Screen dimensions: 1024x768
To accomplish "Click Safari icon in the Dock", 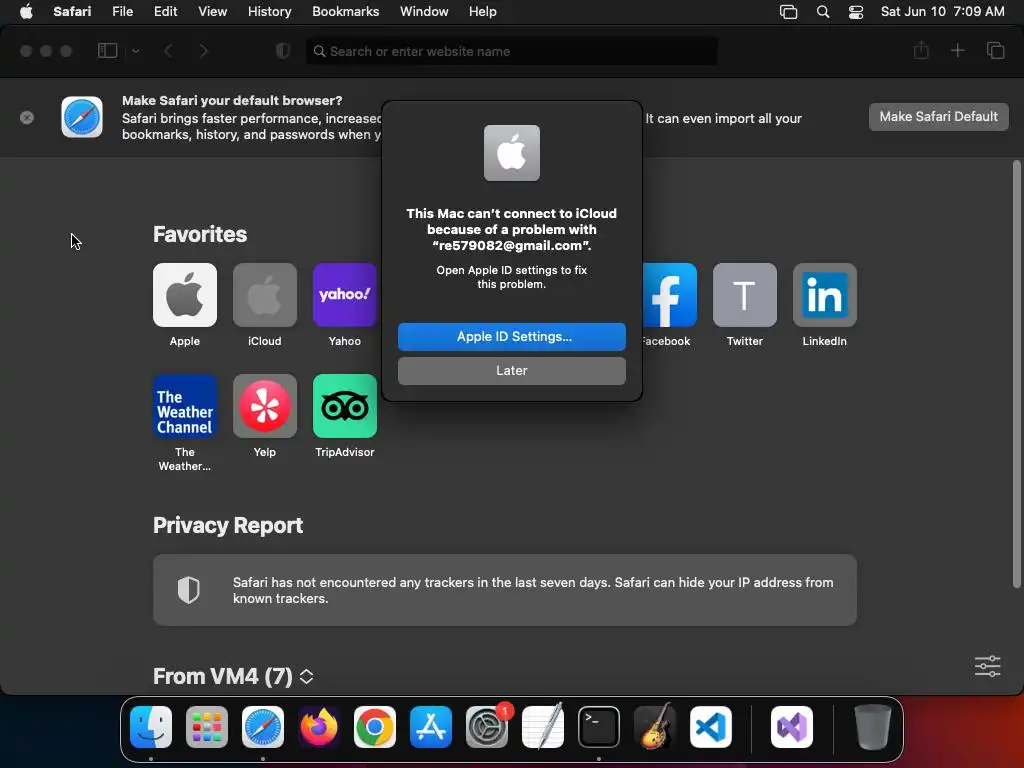I will [263, 727].
